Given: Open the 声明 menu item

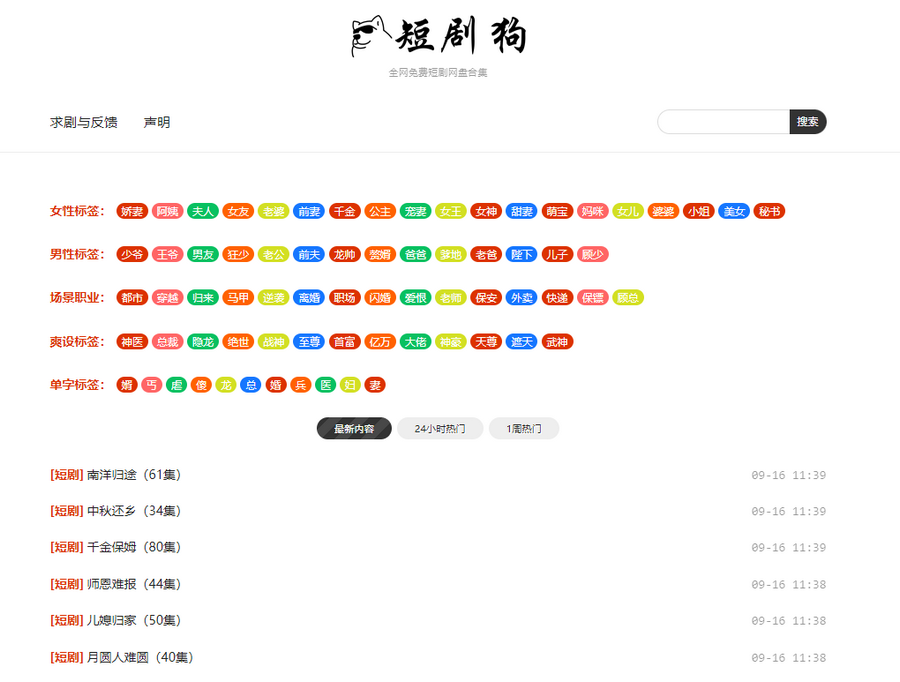Looking at the screenshot, I should pos(157,122).
